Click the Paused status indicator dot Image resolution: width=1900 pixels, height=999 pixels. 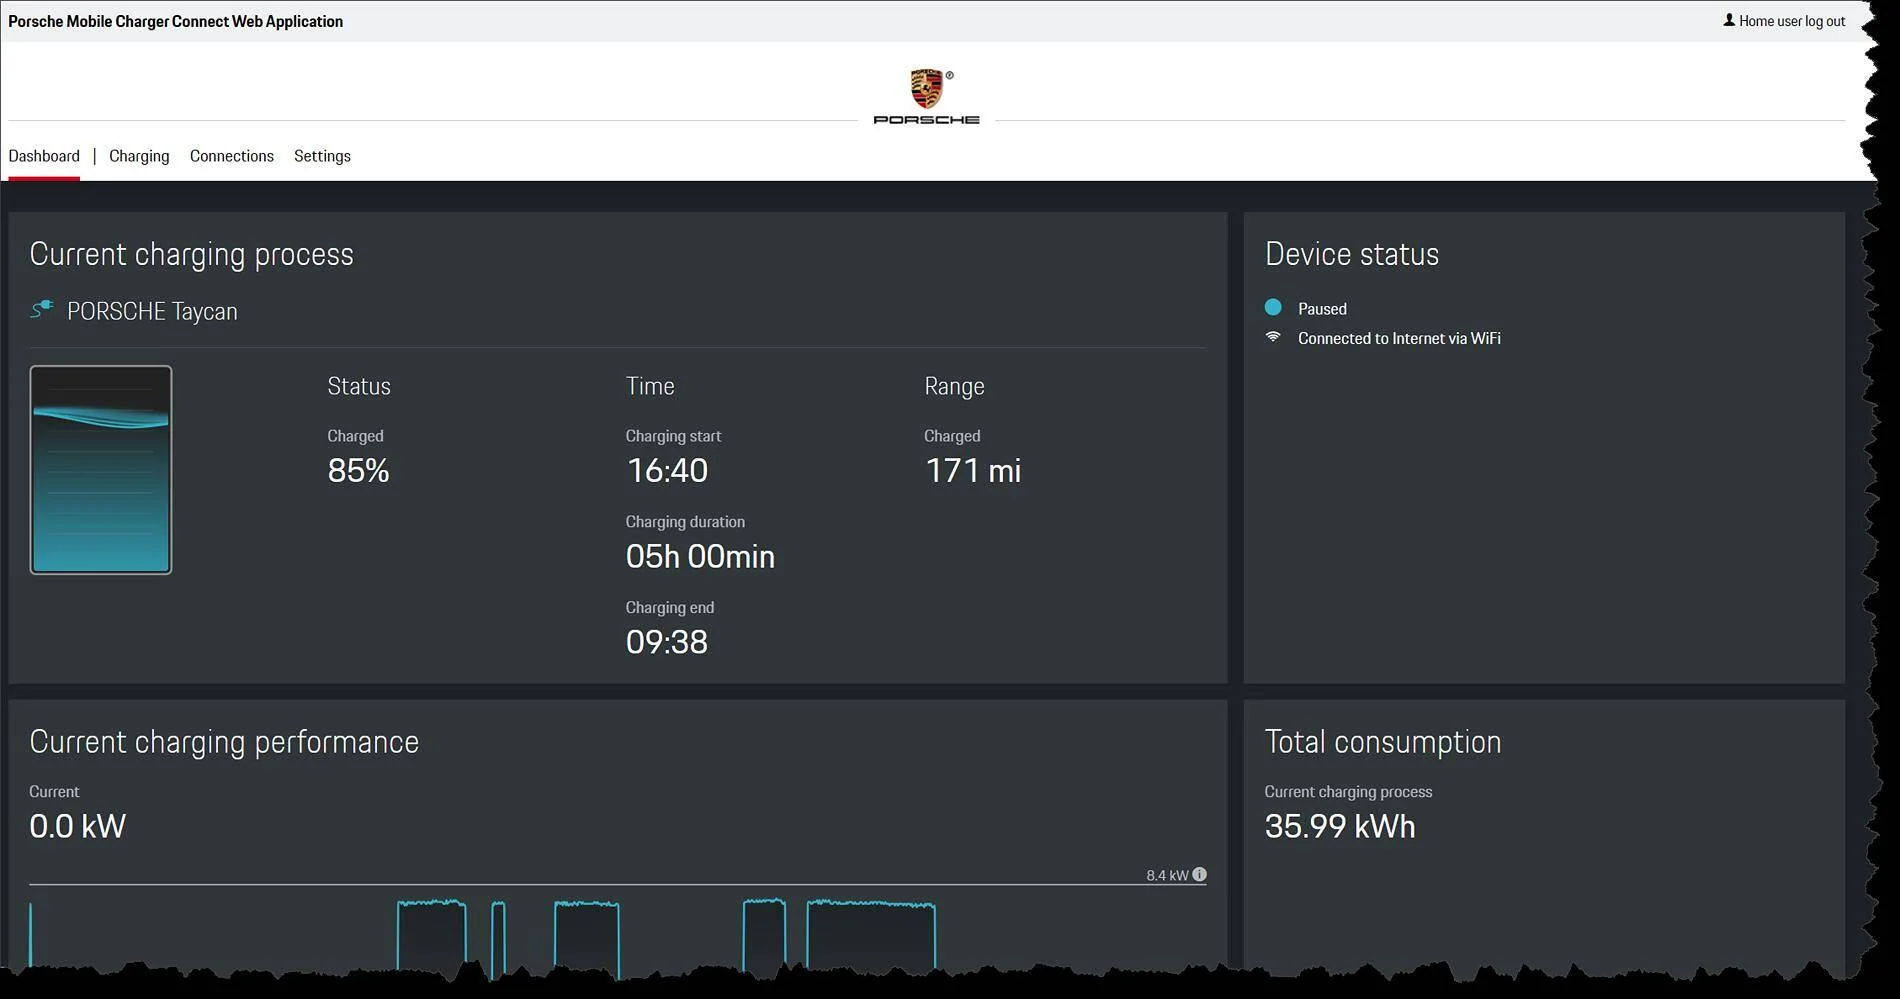(x=1273, y=307)
